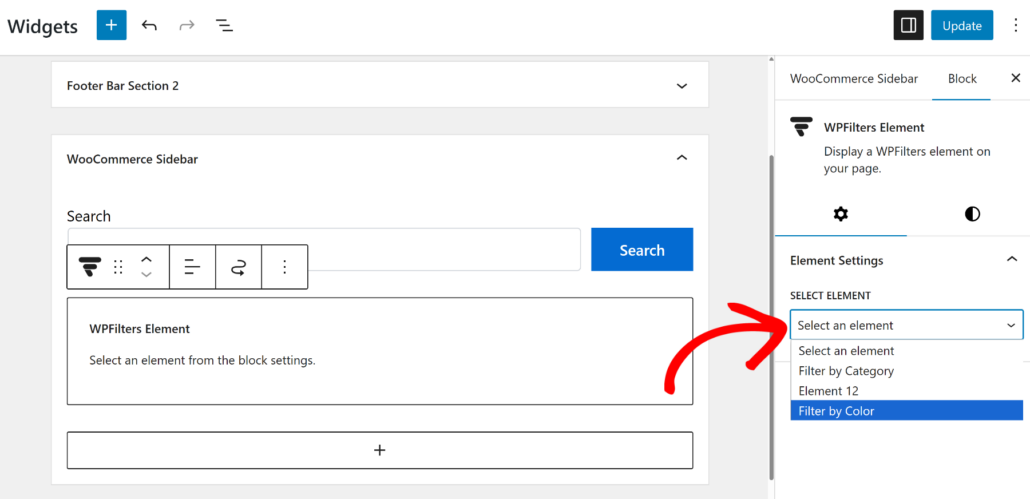
Task: Open the Select Element dropdown
Action: coord(907,325)
